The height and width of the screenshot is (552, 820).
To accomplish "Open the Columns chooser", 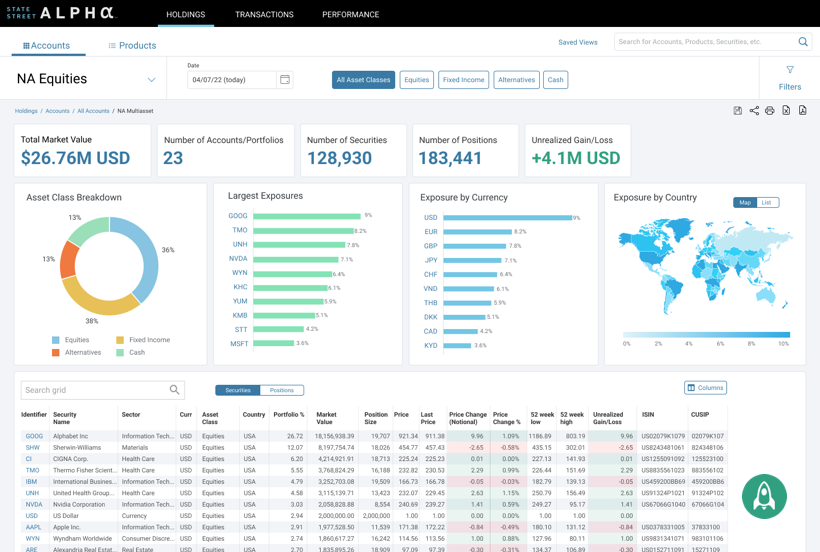I will pyautogui.click(x=705, y=388).
